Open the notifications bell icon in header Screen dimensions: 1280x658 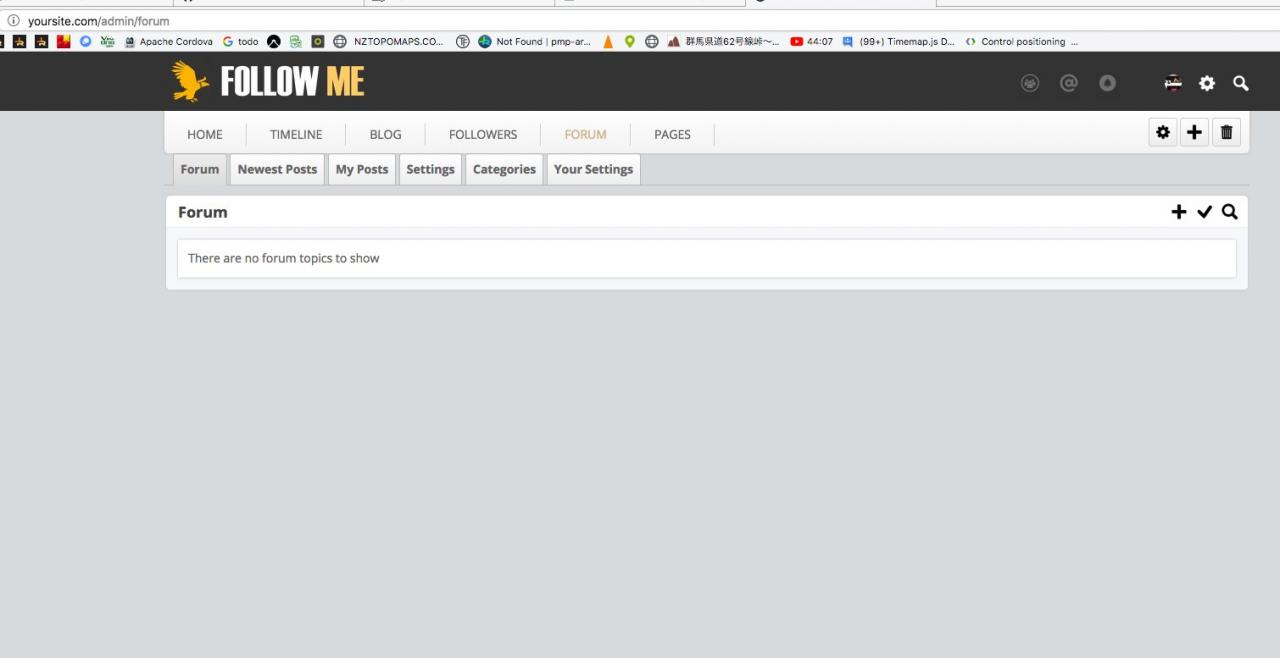point(1107,83)
